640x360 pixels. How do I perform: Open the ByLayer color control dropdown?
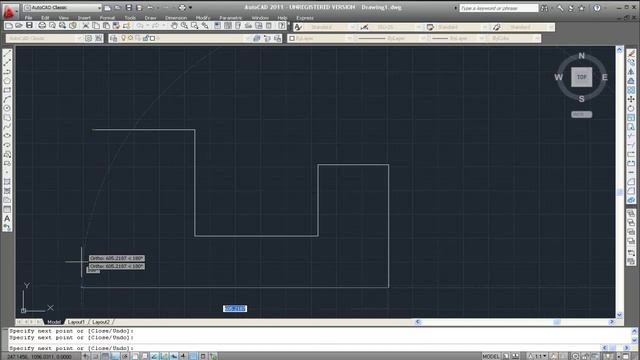pos(320,38)
